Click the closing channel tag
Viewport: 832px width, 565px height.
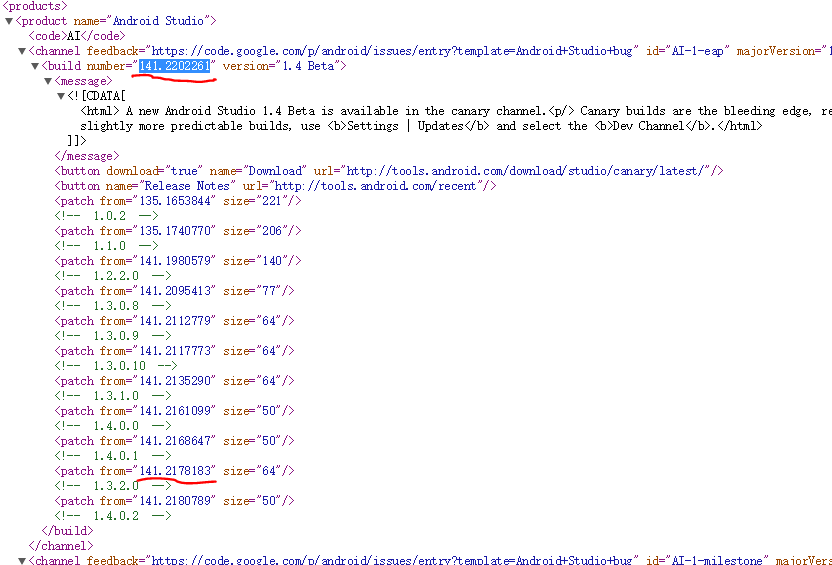click(x=61, y=546)
